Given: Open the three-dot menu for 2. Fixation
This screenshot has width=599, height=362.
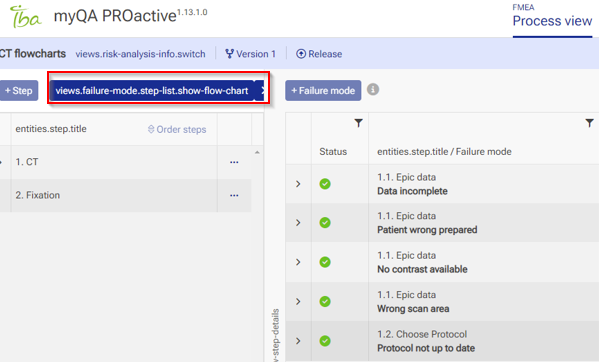Looking at the screenshot, I should coord(234,195).
